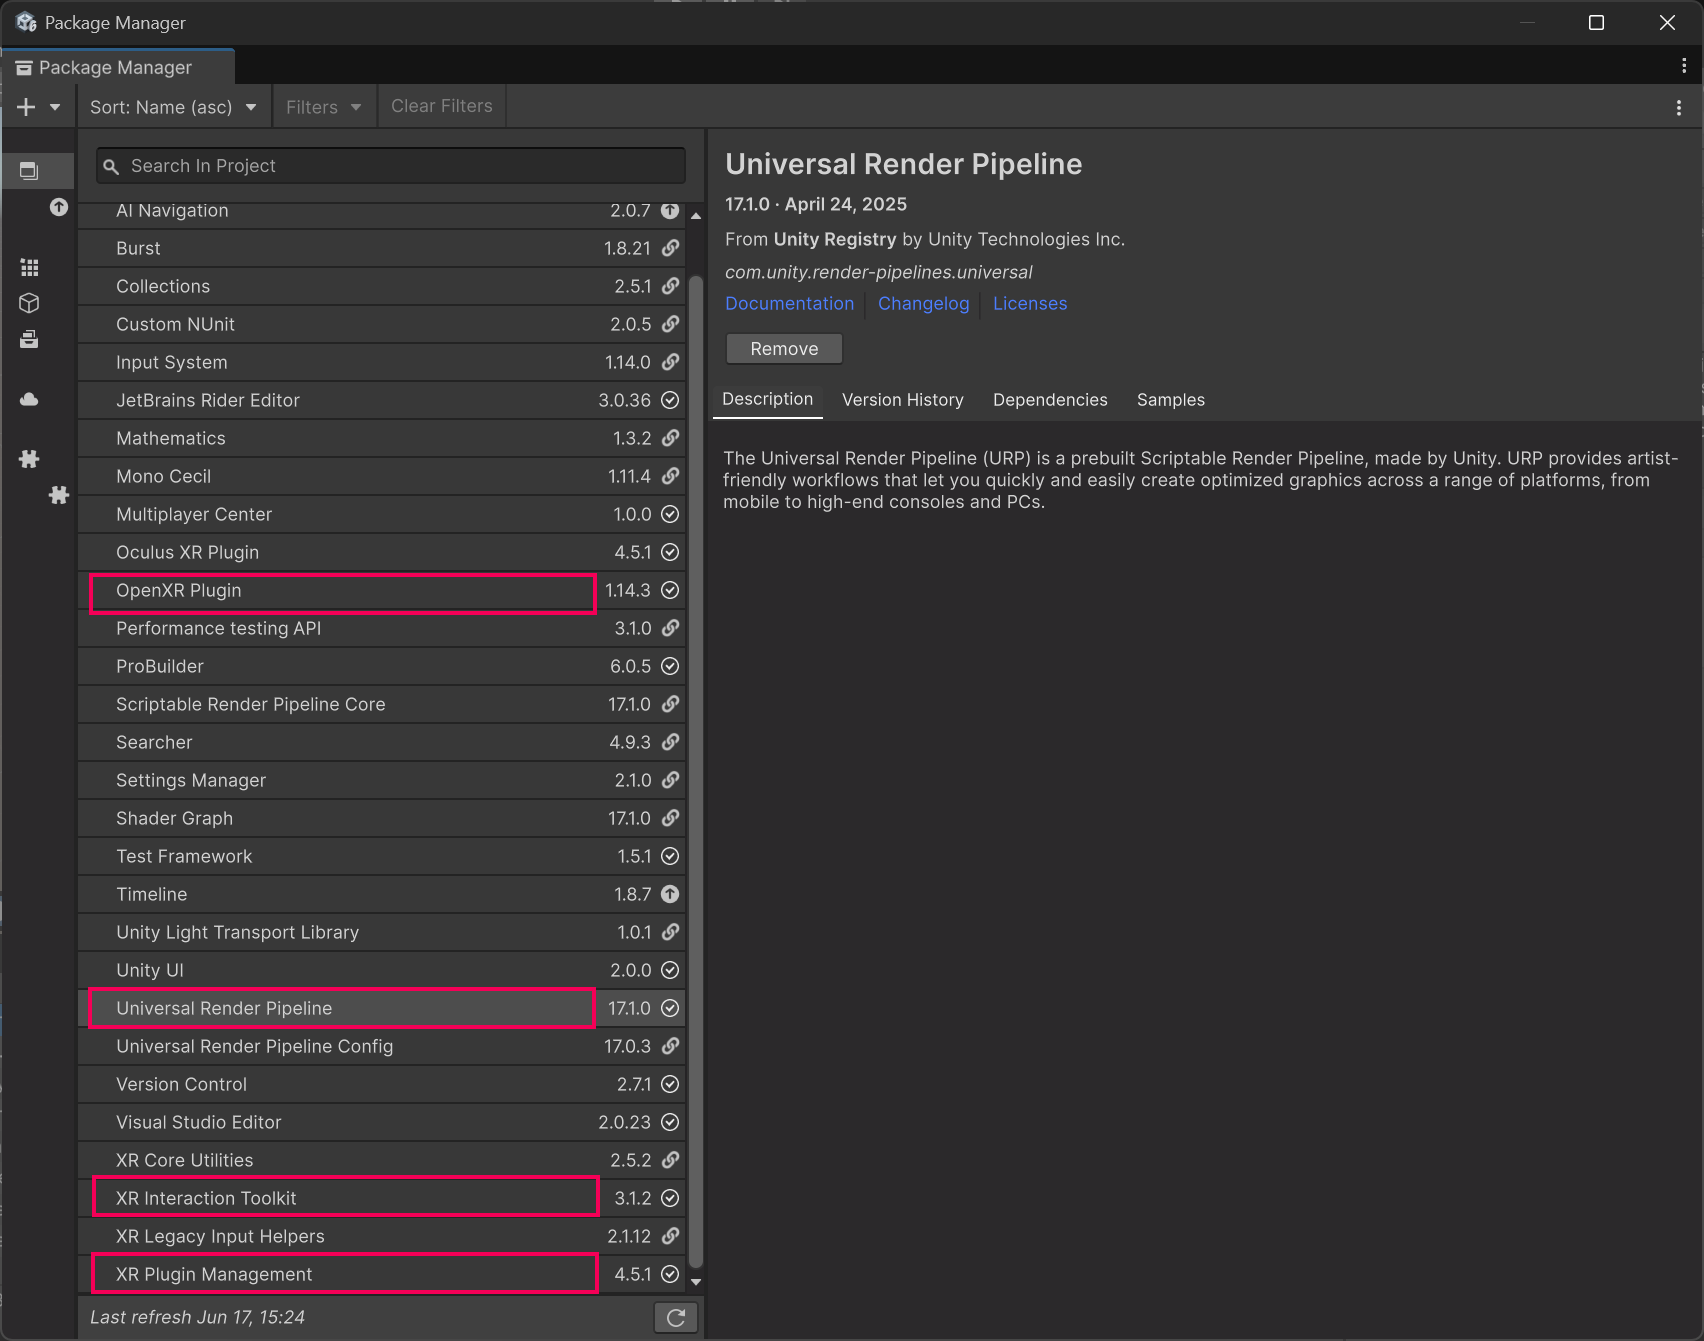This screenshot has height=1341, width=1704.
Task: Open the window tab's kebab menu
Action: 1684,66
